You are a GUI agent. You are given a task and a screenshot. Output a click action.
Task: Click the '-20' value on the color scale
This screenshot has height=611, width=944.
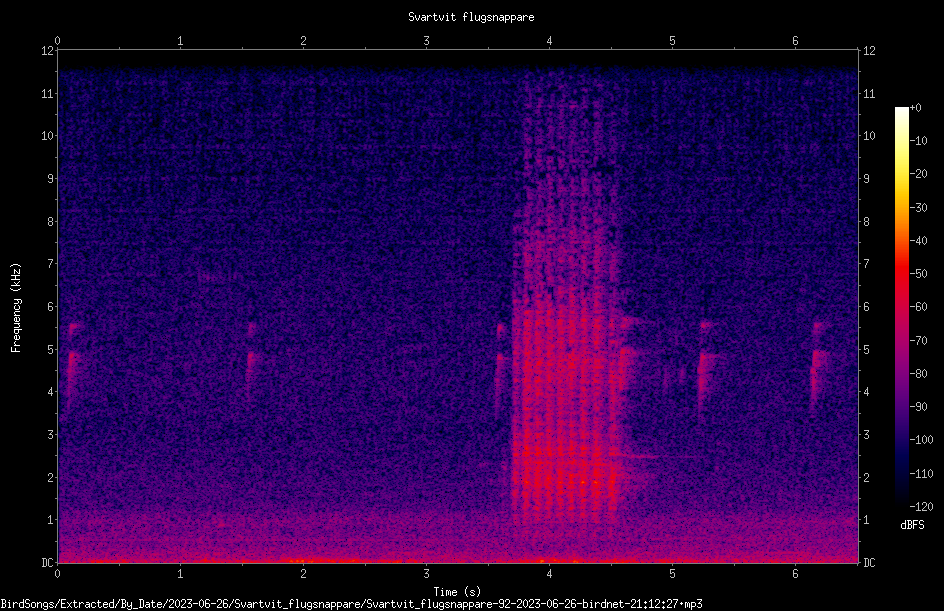(918, 174)
